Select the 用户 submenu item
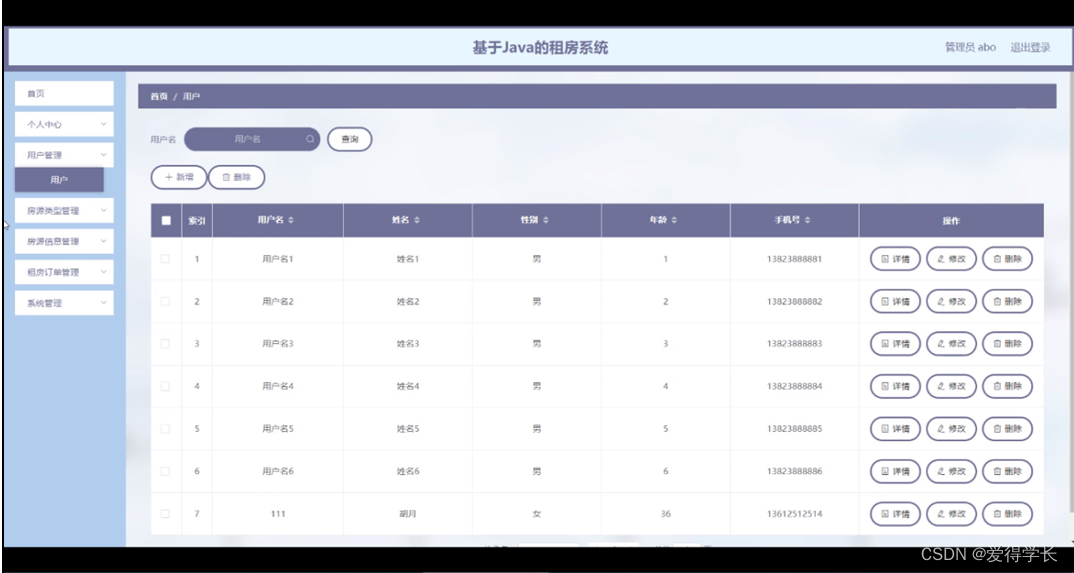 coord(60,179)
